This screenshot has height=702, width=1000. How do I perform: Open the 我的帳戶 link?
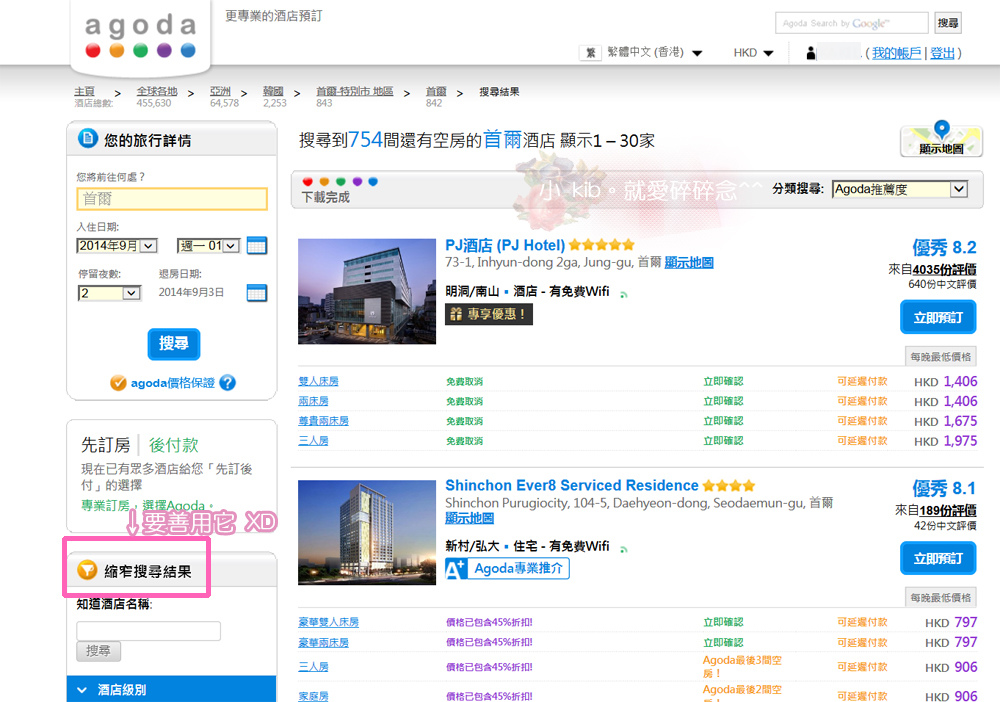(897, 53)
